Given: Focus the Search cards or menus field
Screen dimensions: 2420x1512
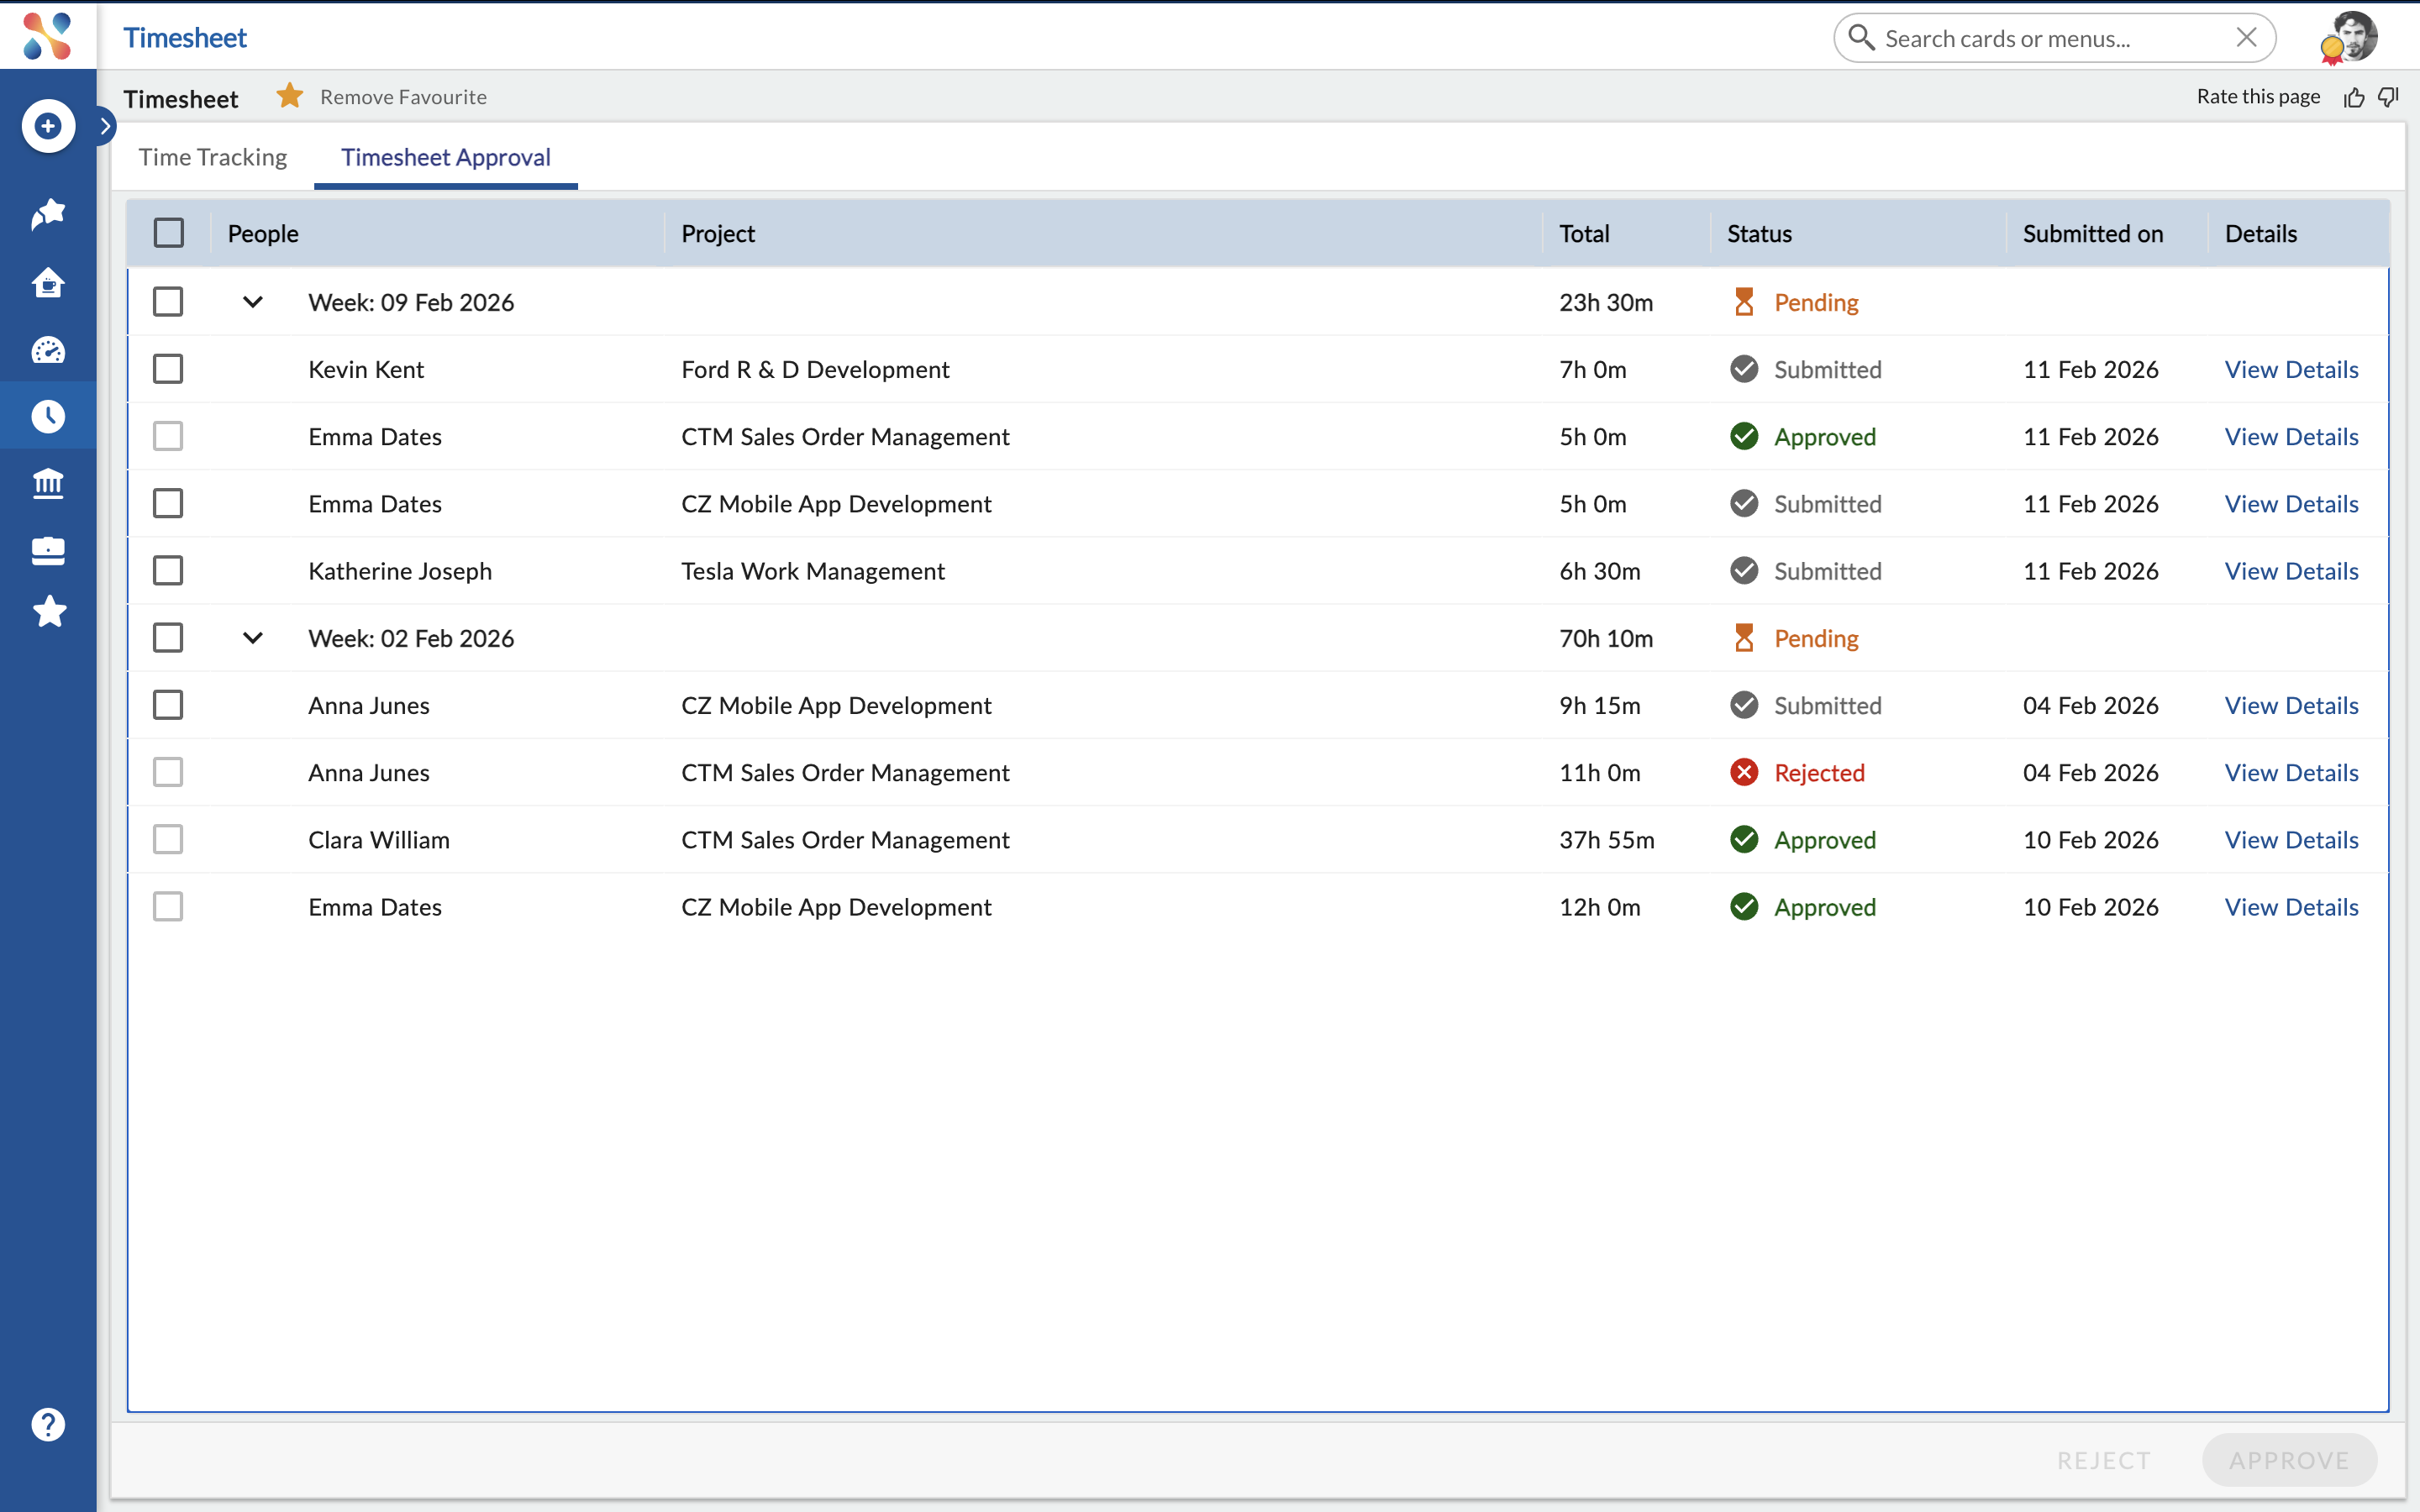Looking at the screenshot, I should point(2050,38).
